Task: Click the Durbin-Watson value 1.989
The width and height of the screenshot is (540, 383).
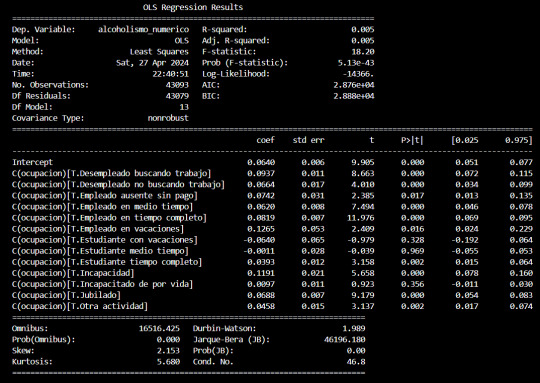Action: coord(354,329)
